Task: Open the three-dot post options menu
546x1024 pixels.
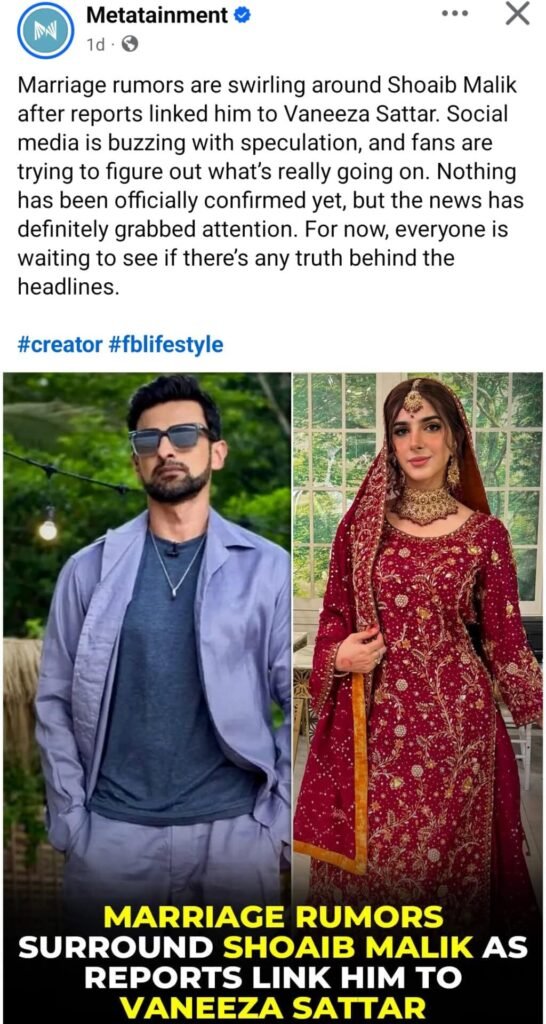Action: point(455,14)
